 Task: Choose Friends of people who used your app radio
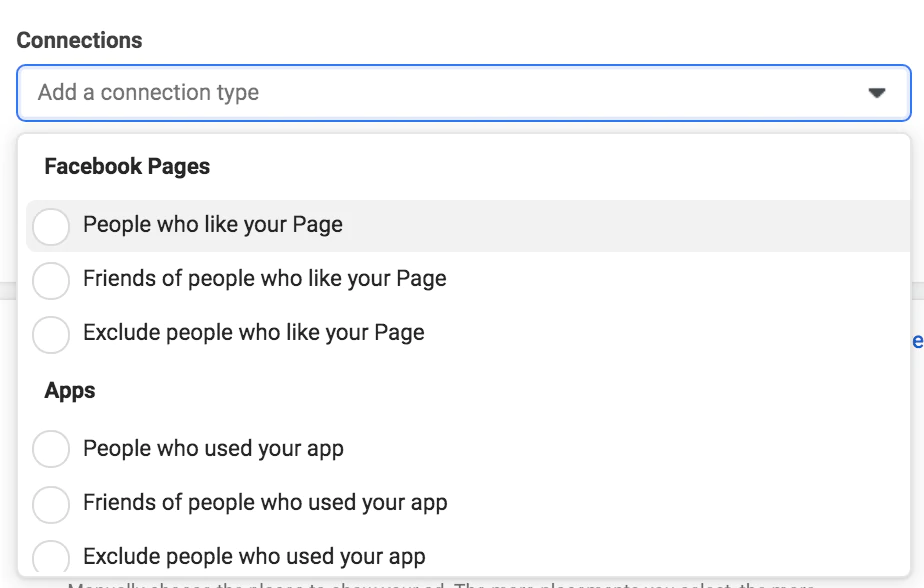tap(51, 503)
